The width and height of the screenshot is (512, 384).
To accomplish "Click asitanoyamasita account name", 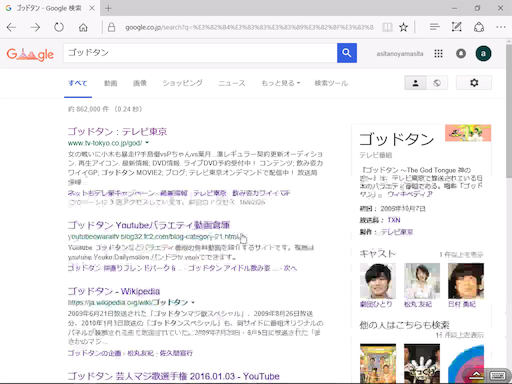I will click(x=400, y=54).
